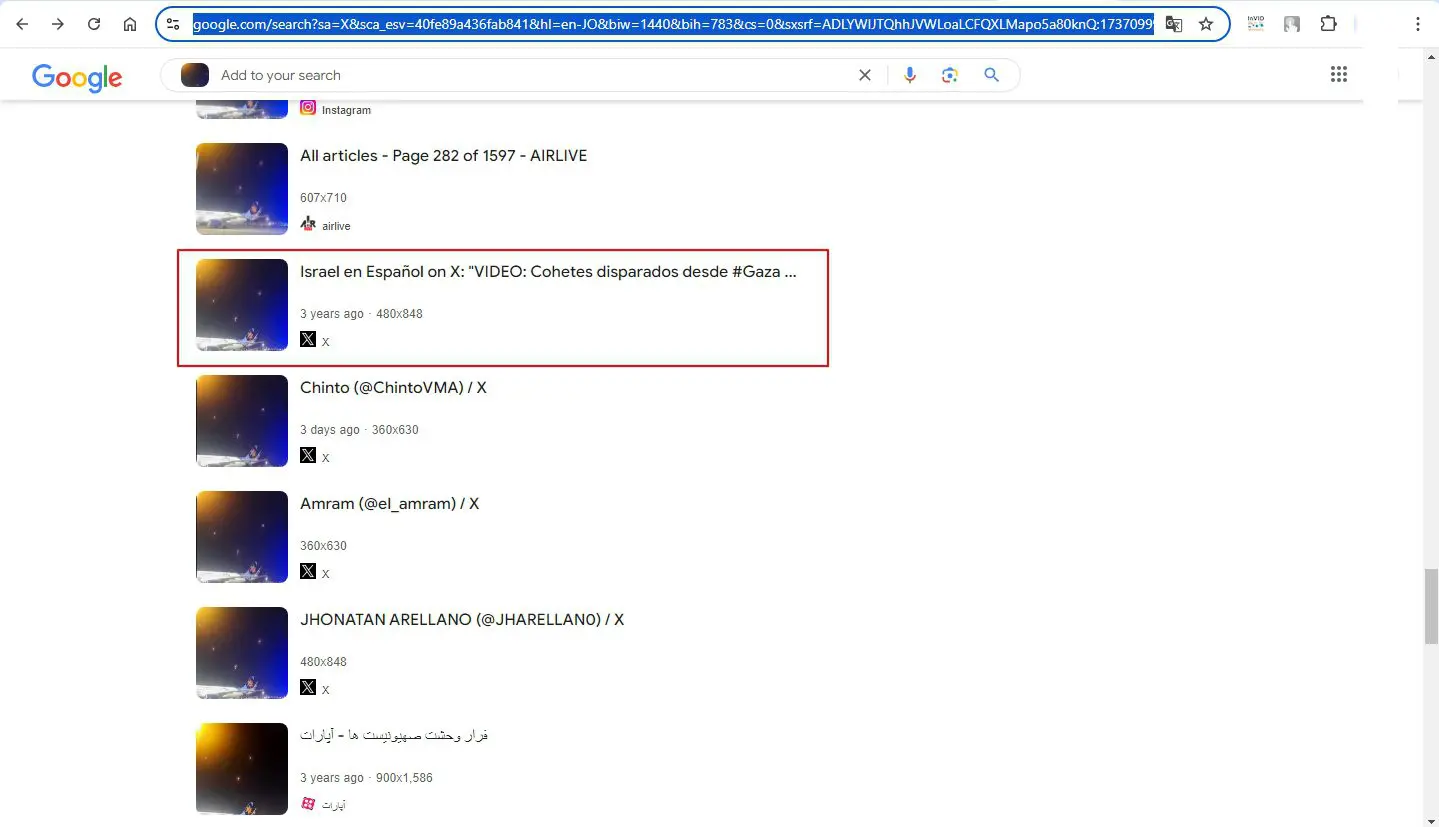1439x827 pixels.
Task: Search by image with Google Lens
Action: point(950,75)
